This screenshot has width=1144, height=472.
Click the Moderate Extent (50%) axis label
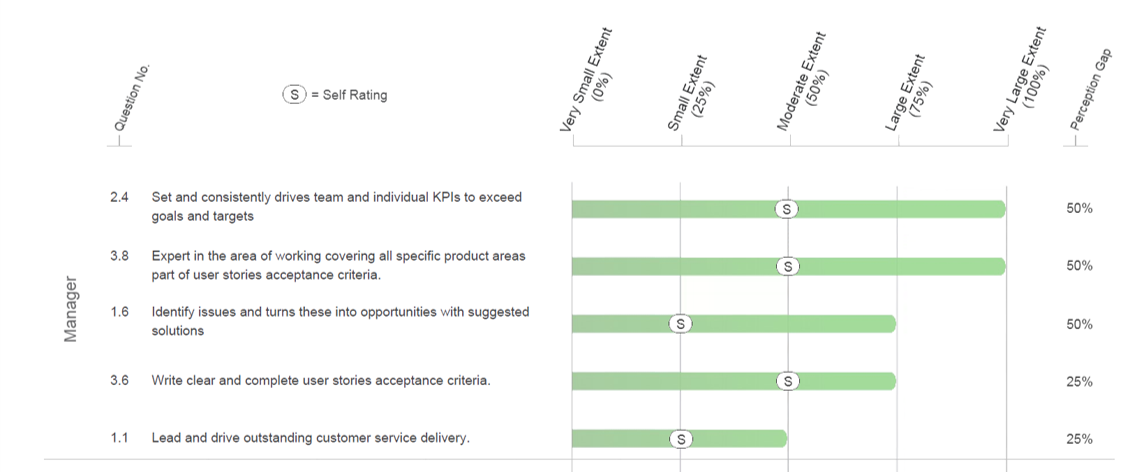click(805, 81)
